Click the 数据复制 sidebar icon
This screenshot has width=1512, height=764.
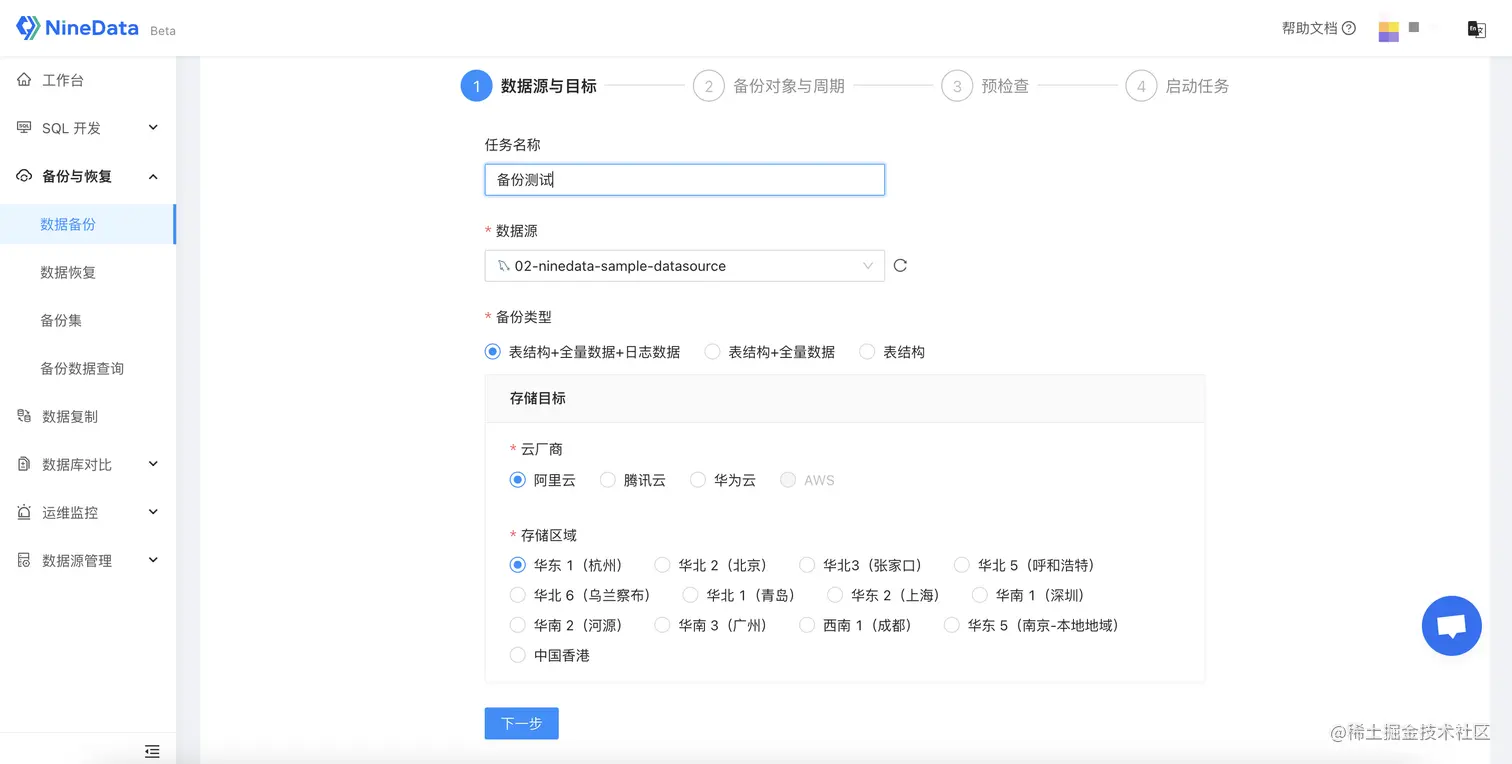tap(24, 416)
